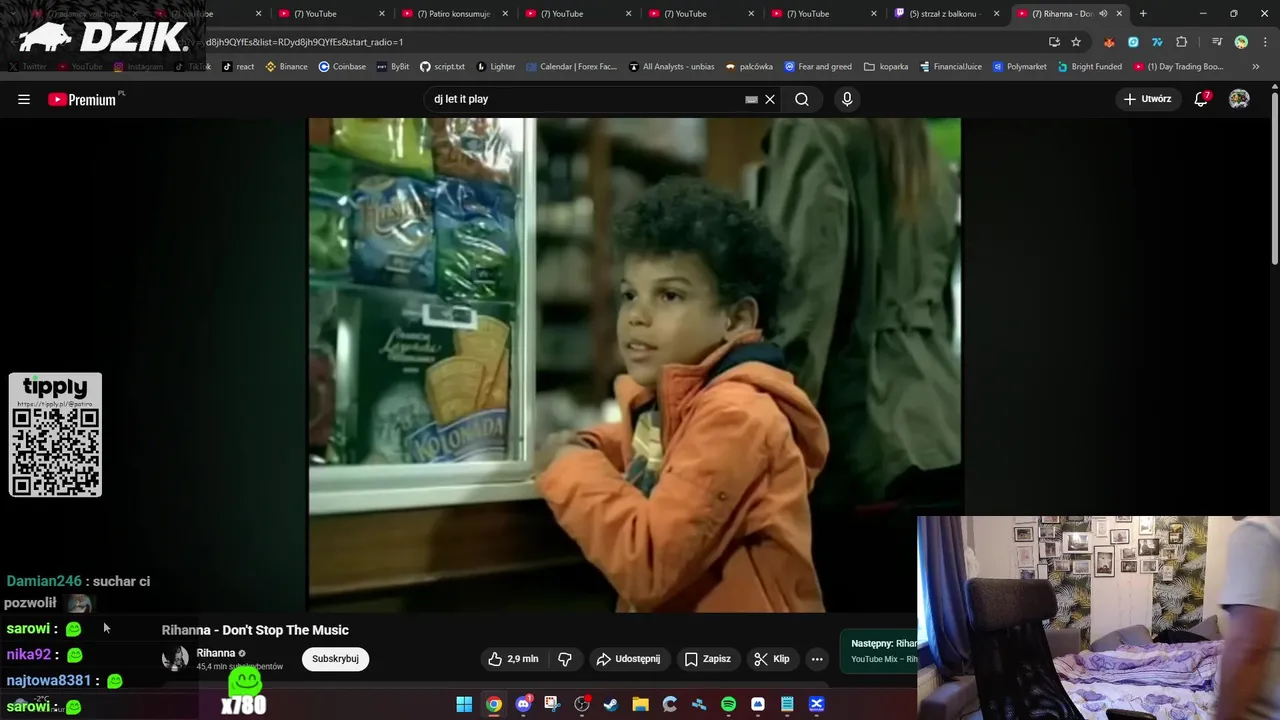Open OBS Studio from taskbar
The image size is (1280, 720).
(x=582, y=704)
